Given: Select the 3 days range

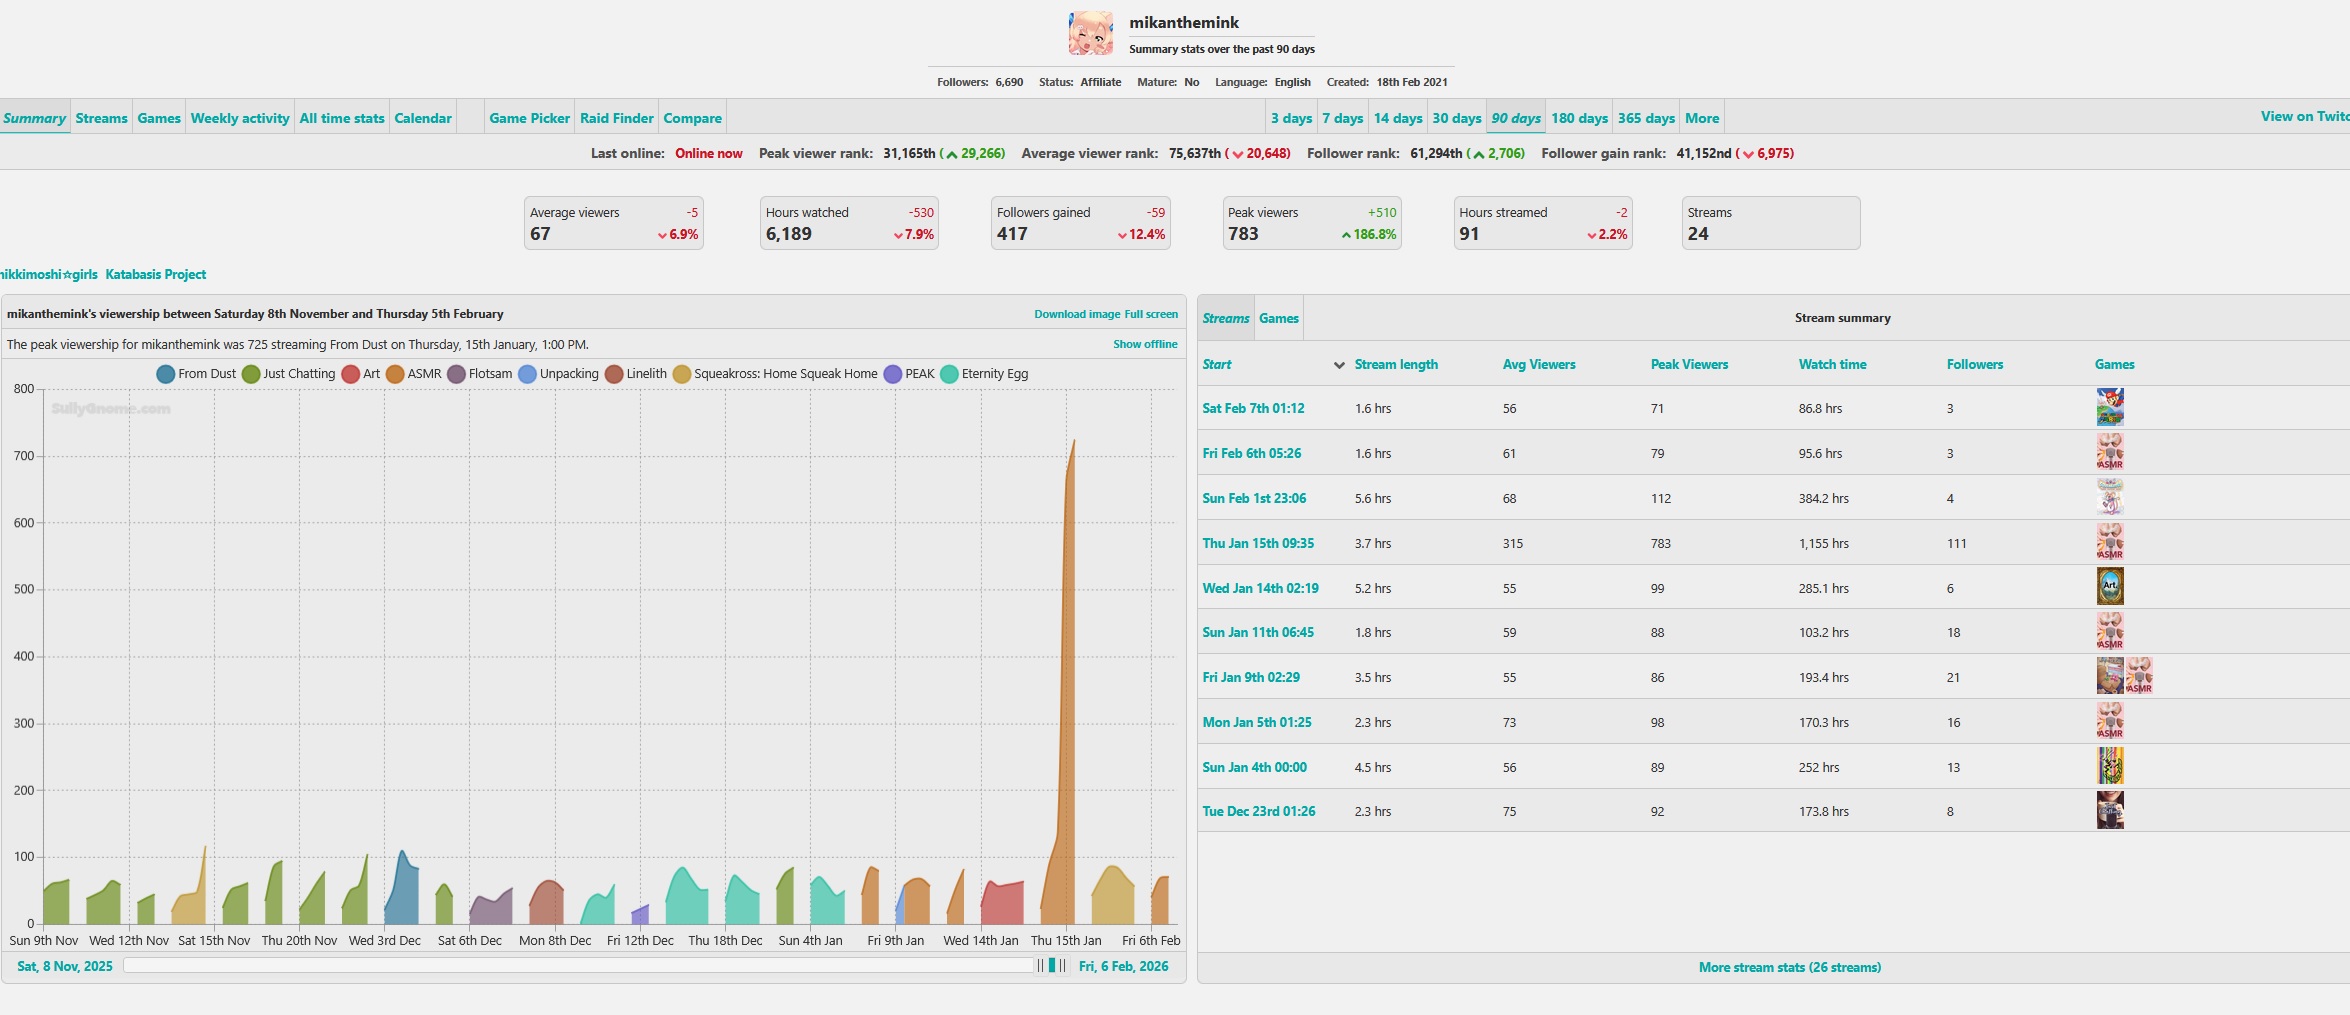Looking at the screenshot, I should click(1291, 118).
